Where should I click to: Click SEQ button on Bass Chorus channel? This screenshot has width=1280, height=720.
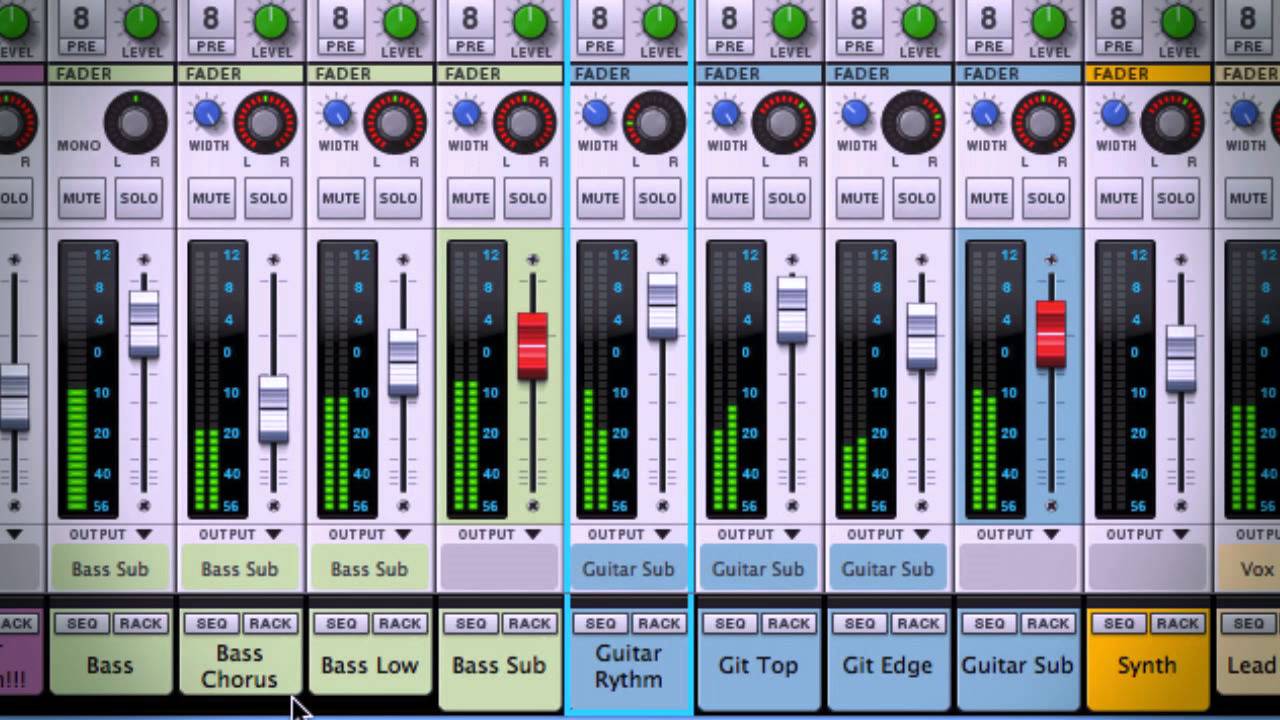tap(212, 624)
